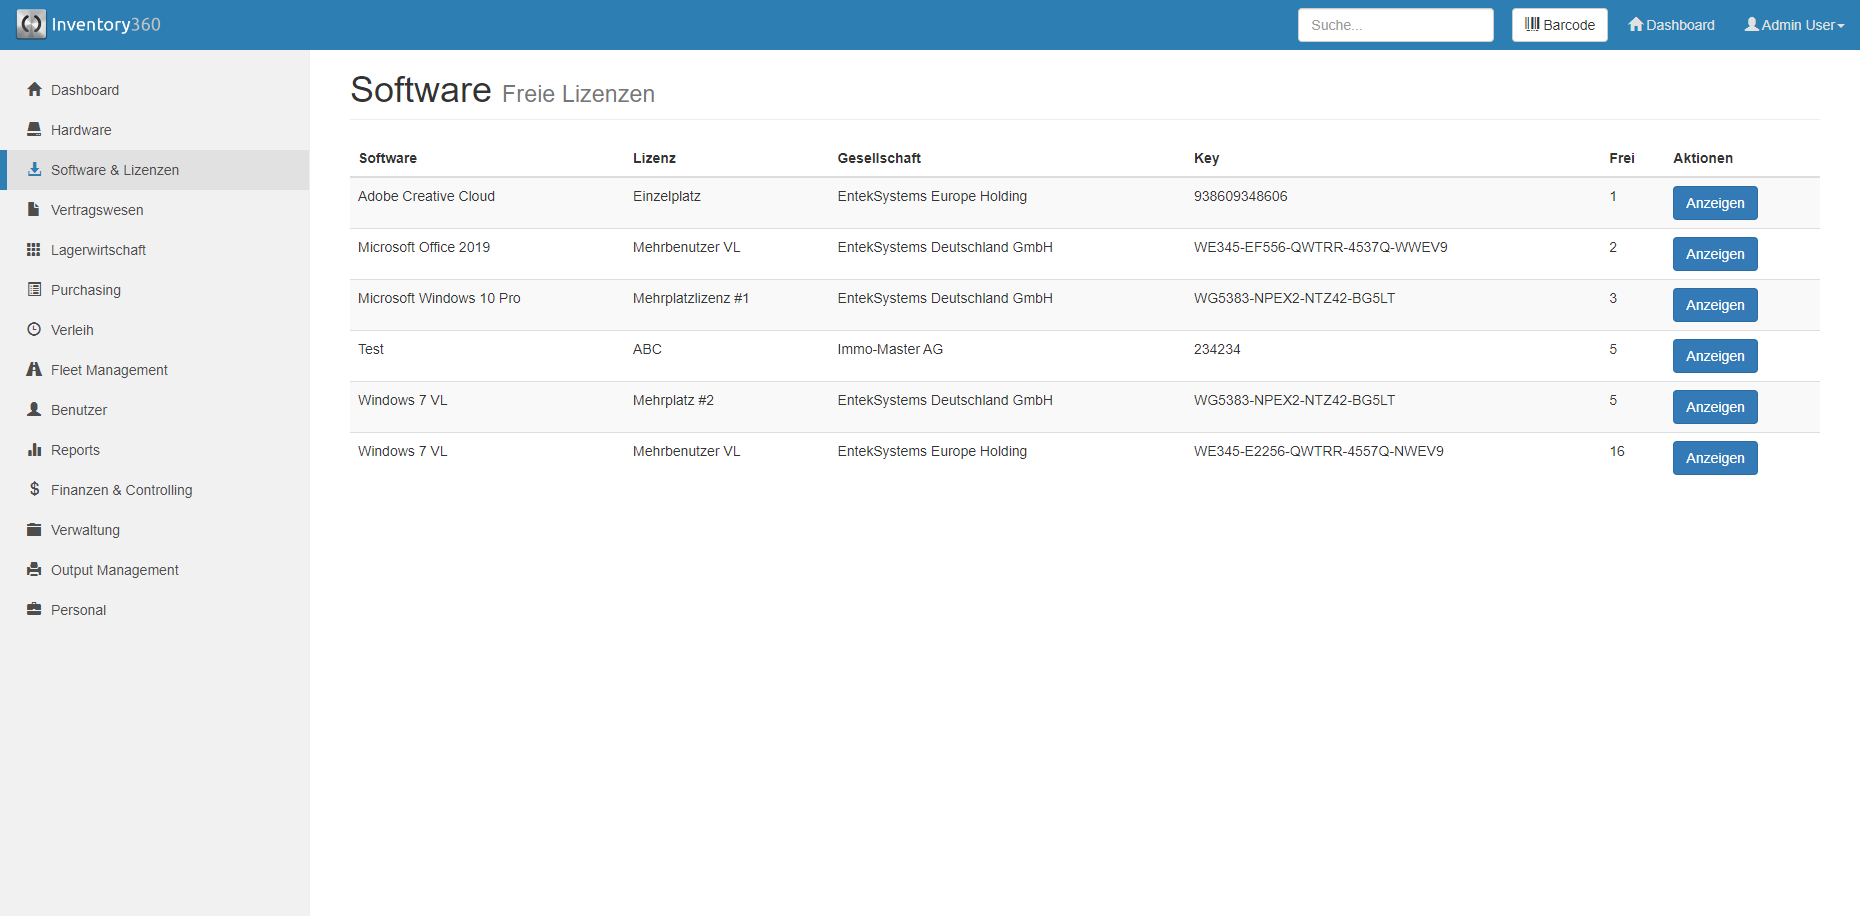Click the Personal briefcase icon
This screenshot has height=916, width=1860.
pos(34,610)
